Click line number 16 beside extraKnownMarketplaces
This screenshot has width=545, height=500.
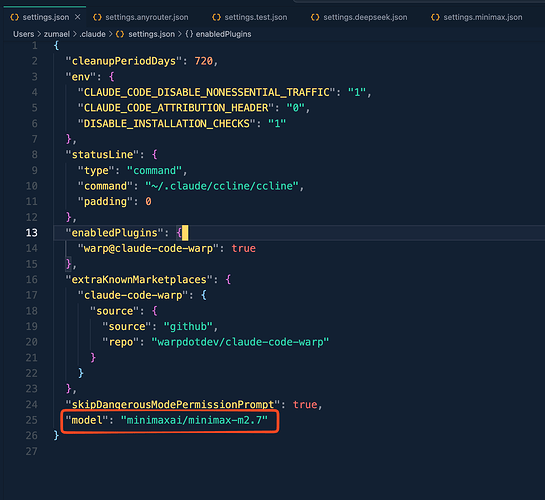tap(31, 280)
